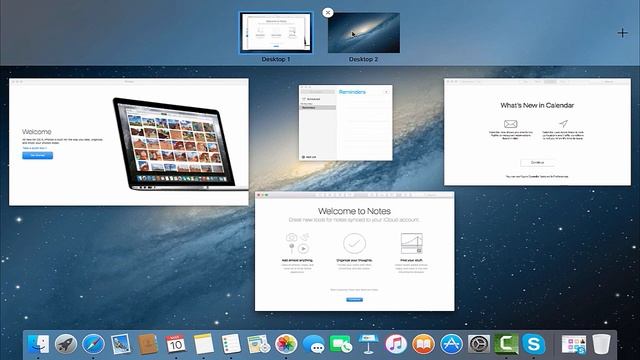640x360 pixels.
Task: Launch Safari from the Dock
Action: point(93,344)
